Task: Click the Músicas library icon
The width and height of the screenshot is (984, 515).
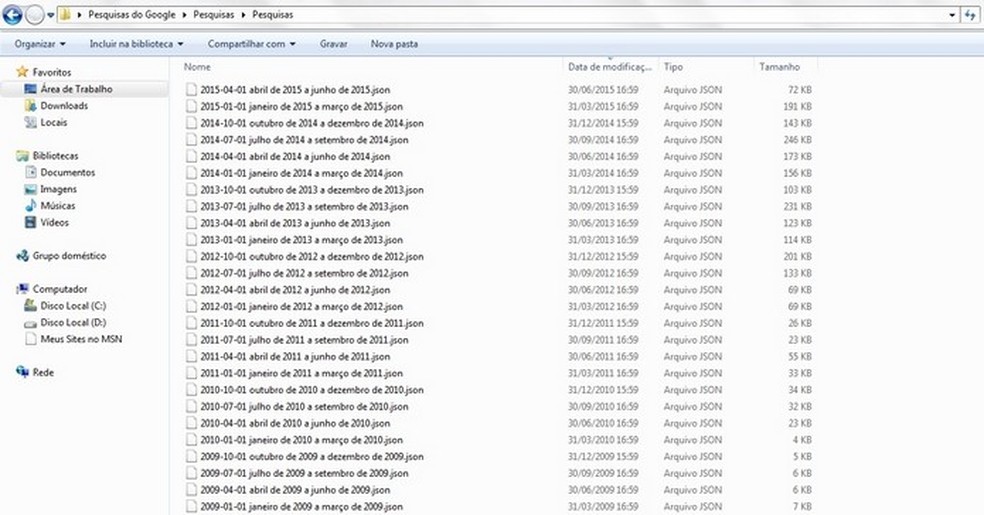Action: 30,205
